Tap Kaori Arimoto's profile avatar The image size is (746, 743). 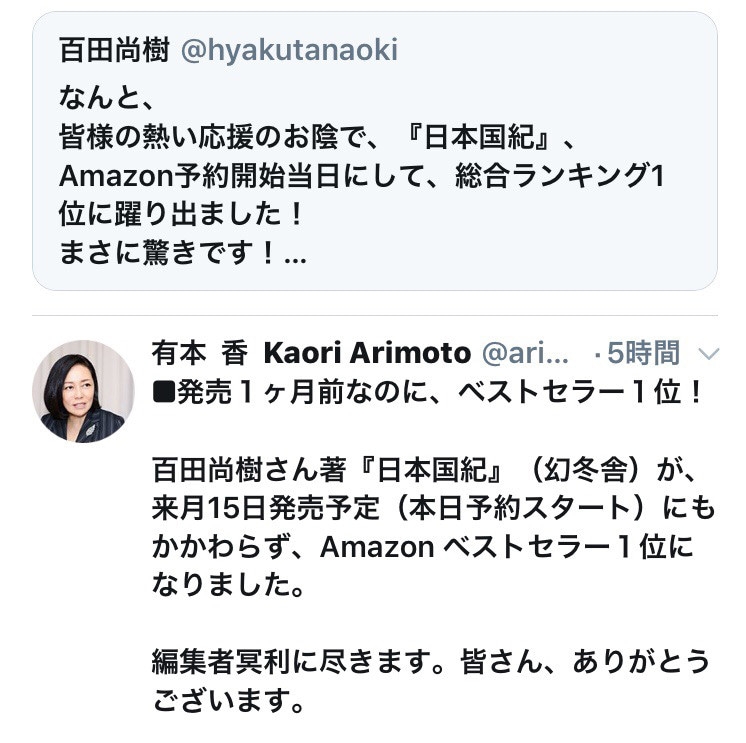click(x=83, y=391)
